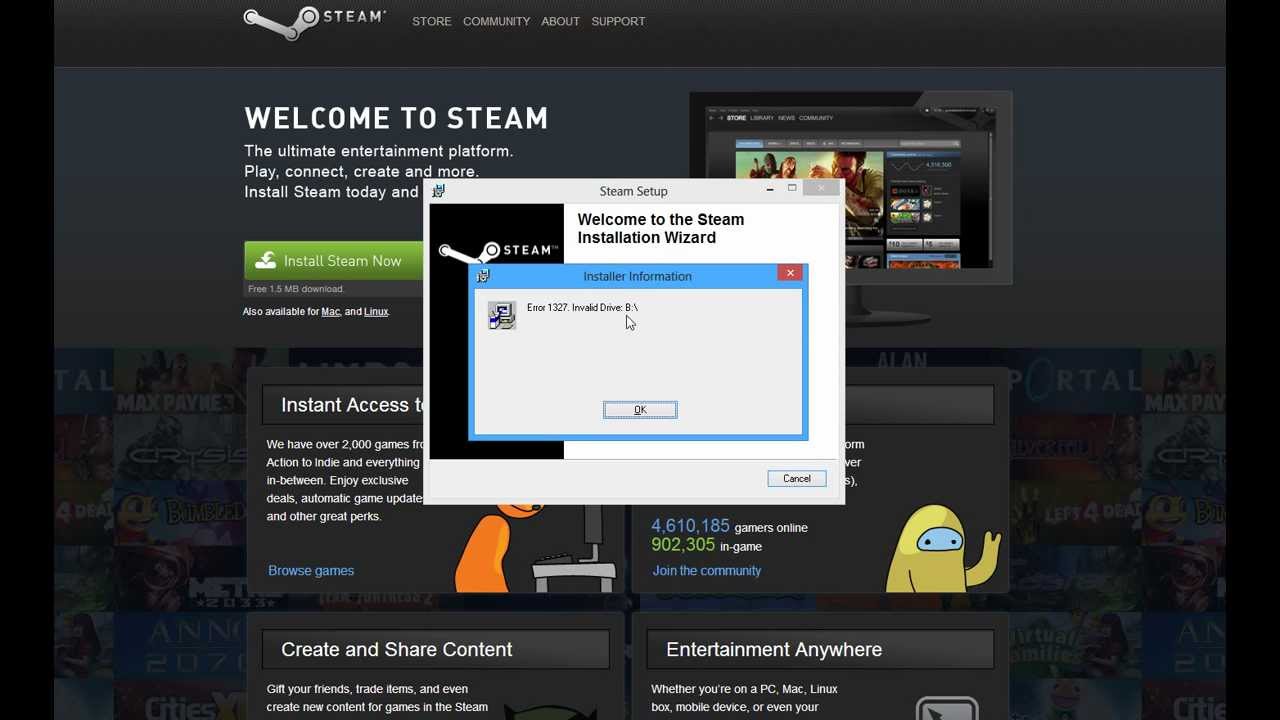Click the computer icon beside Error 1327 message
The height and width of the screenshot is (720, 1280).
click(x=502, y=316)
